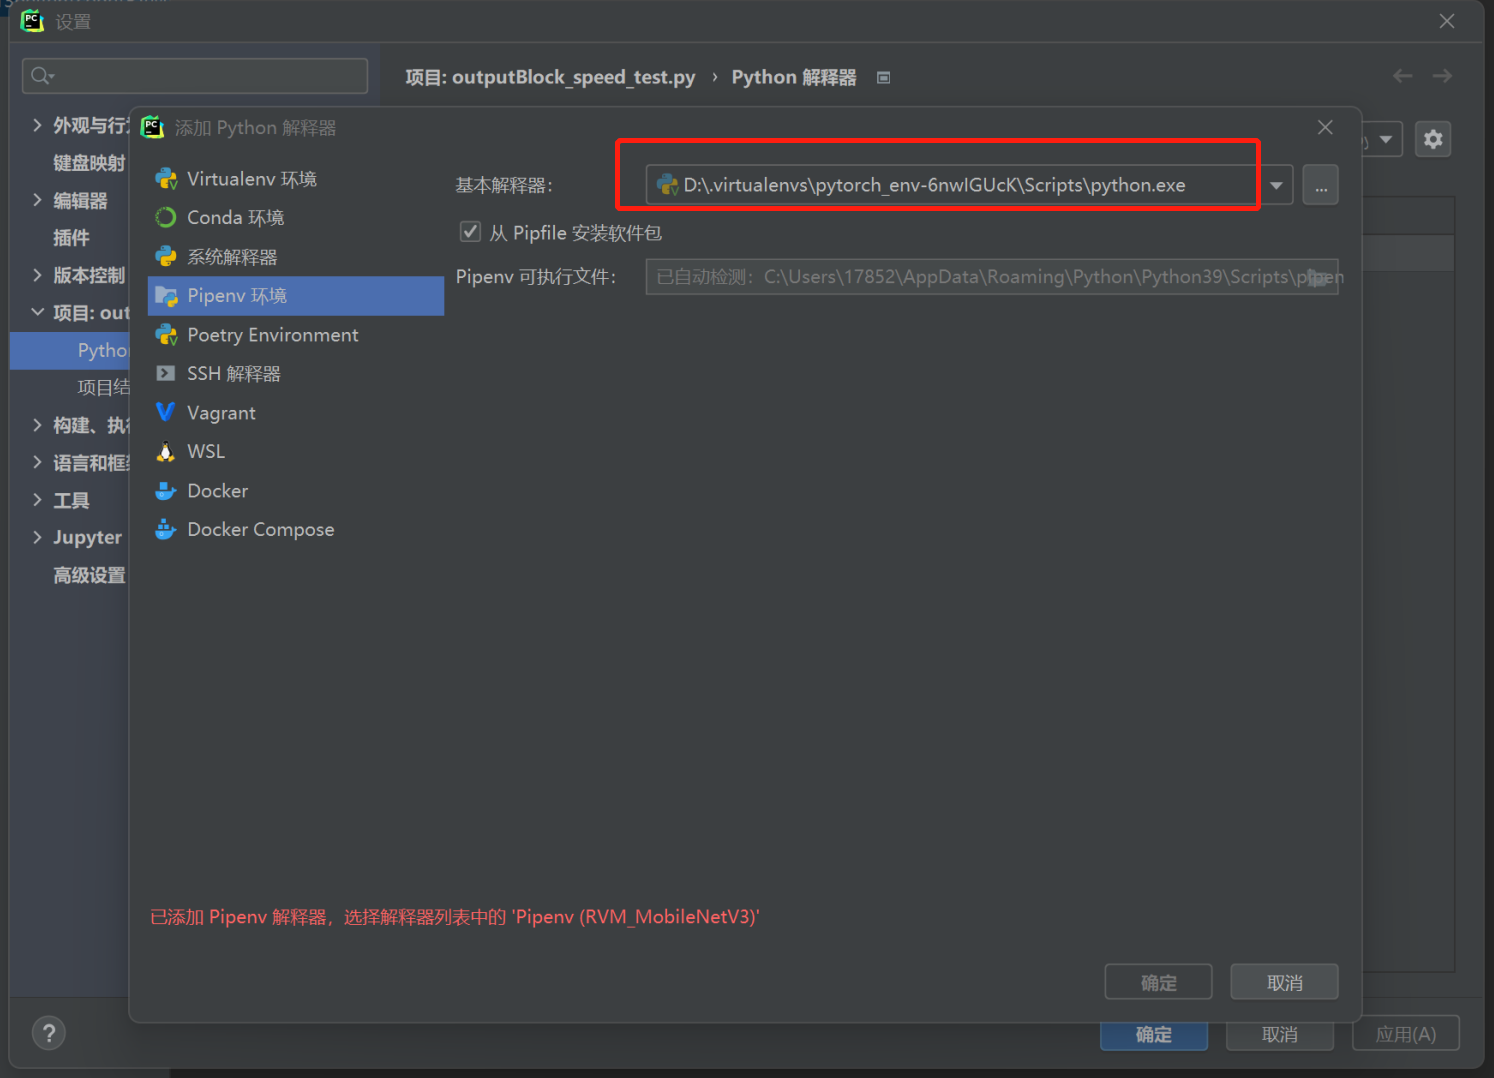
Task: Collapse the 项目 settings section
Action: (x=37, y=313)
